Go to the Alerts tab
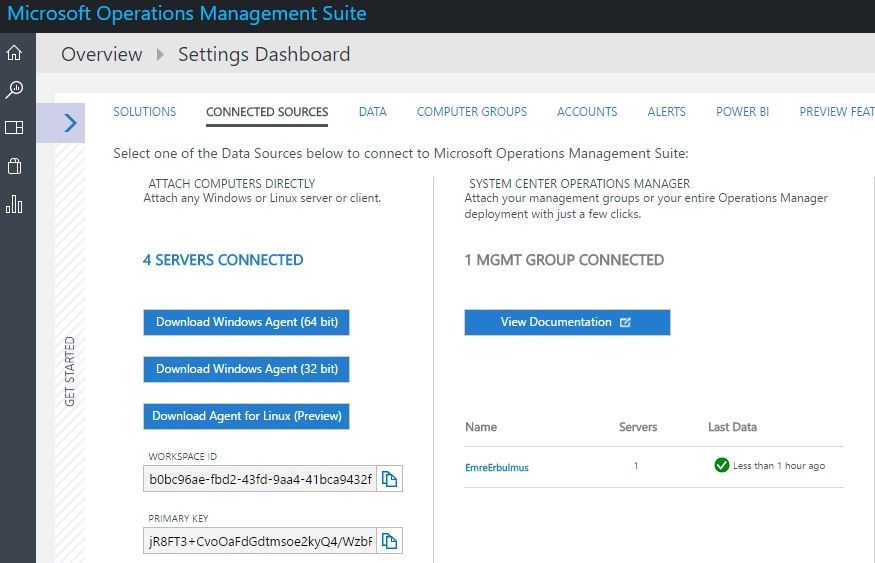 pos(666,112)
